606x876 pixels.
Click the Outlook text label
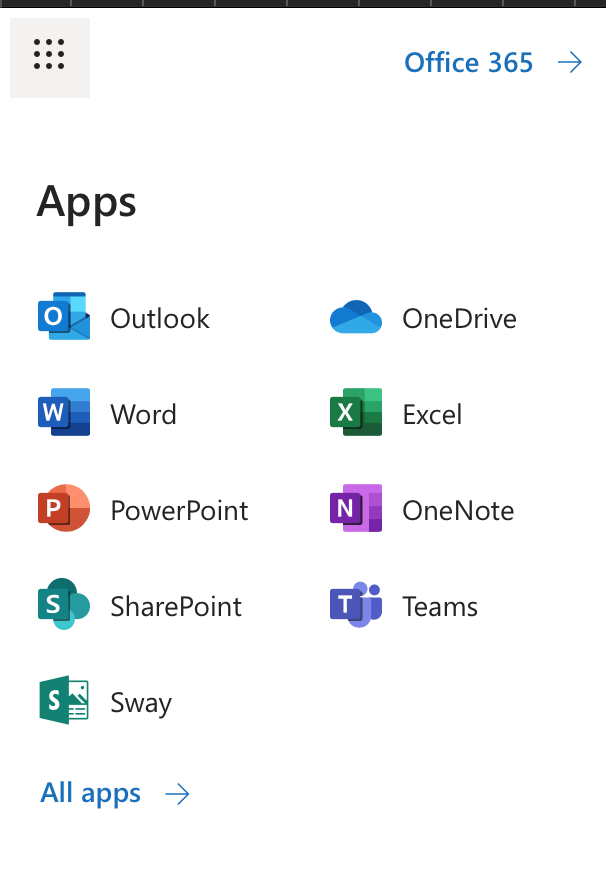[160, 318]
